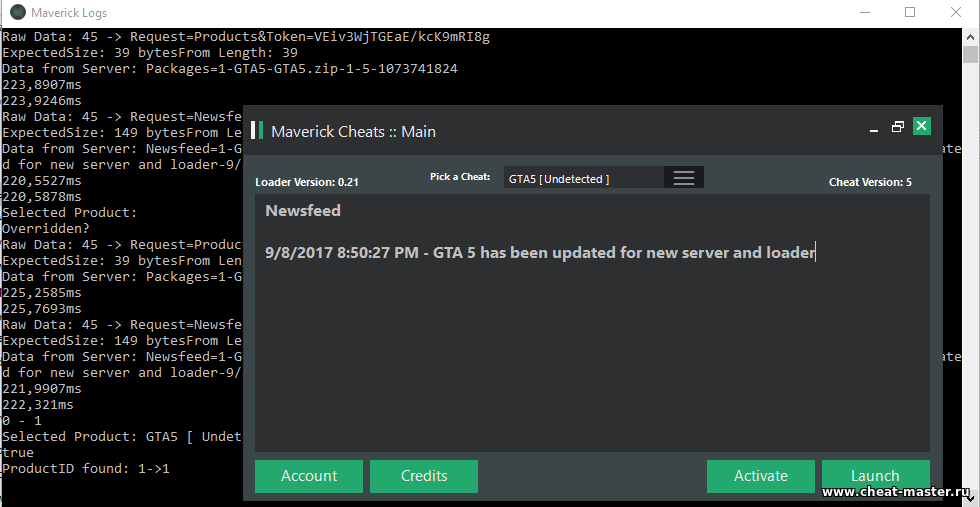
Task: Show the Credits page
Action: [x=424, y=476]
